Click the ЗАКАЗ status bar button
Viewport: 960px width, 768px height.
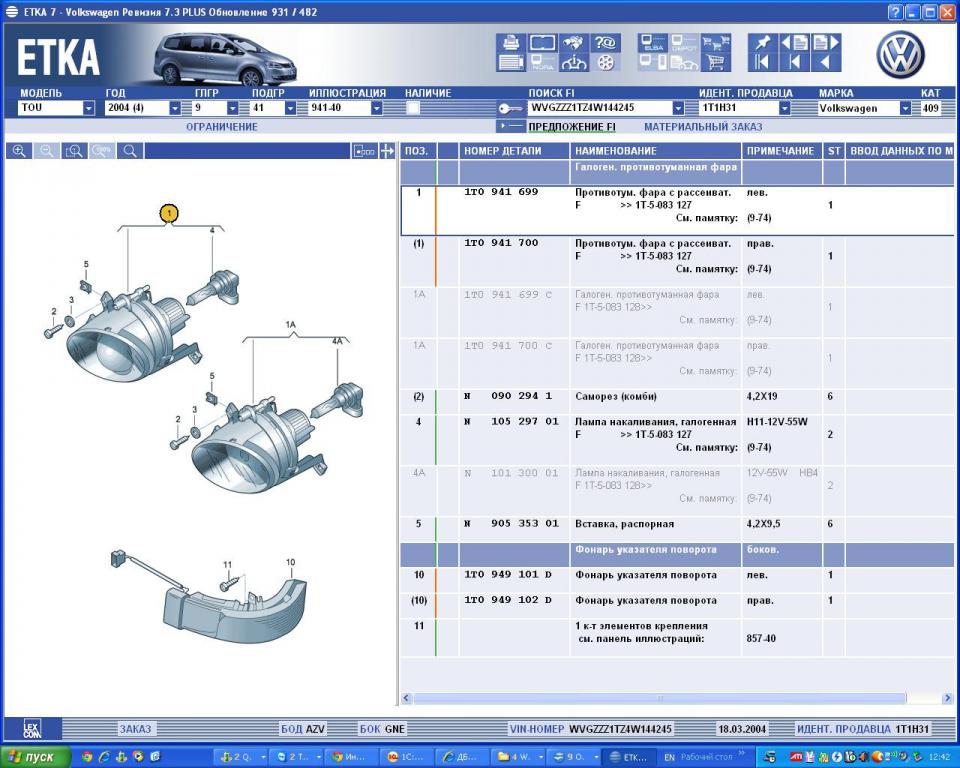click(135, 729)
